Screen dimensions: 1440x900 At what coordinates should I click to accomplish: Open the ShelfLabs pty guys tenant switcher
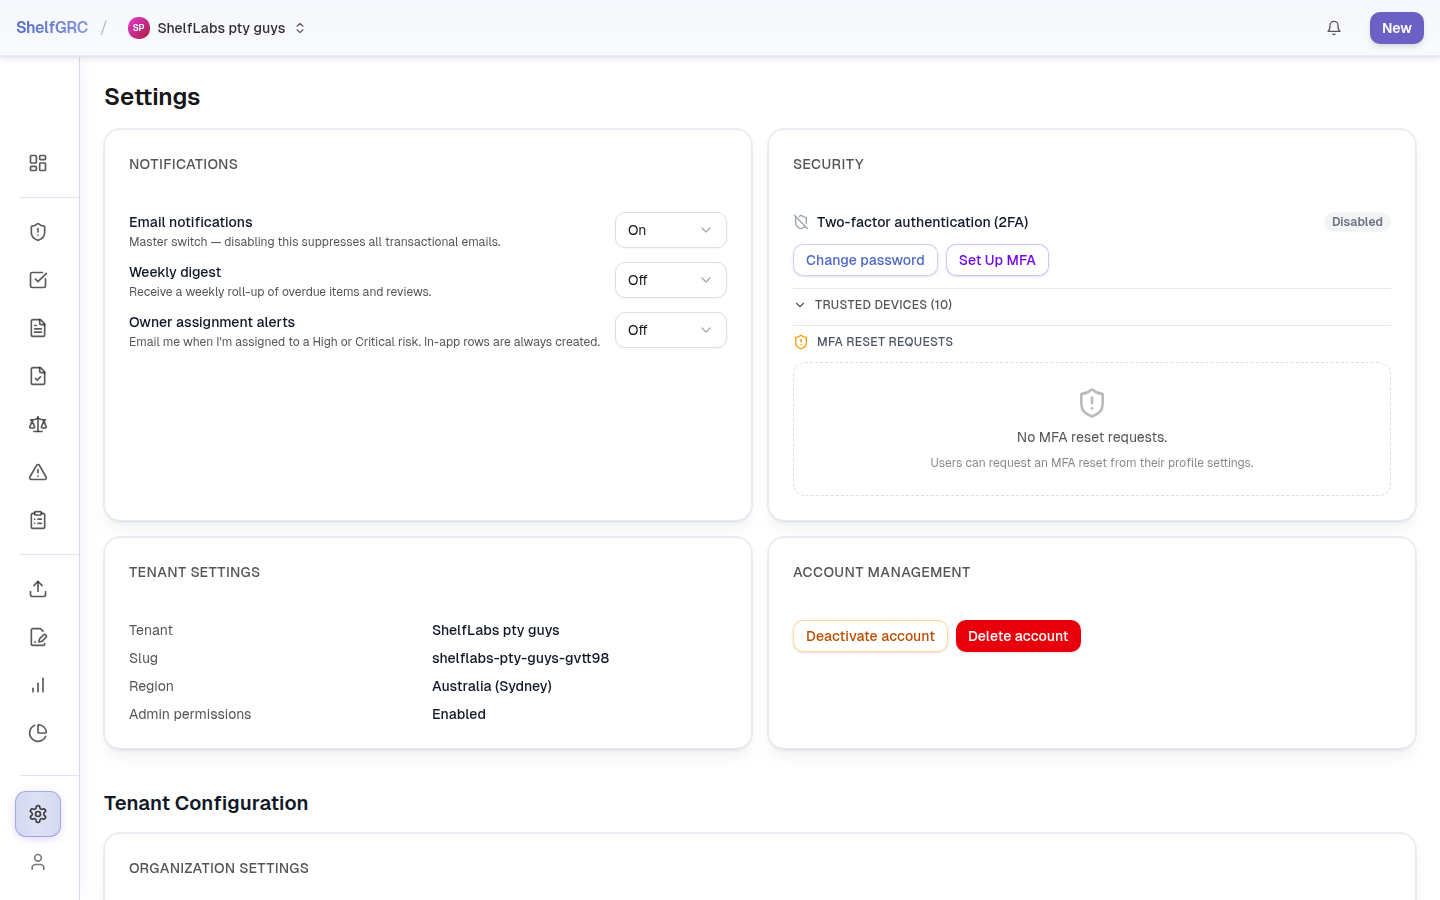coord(217,28)
